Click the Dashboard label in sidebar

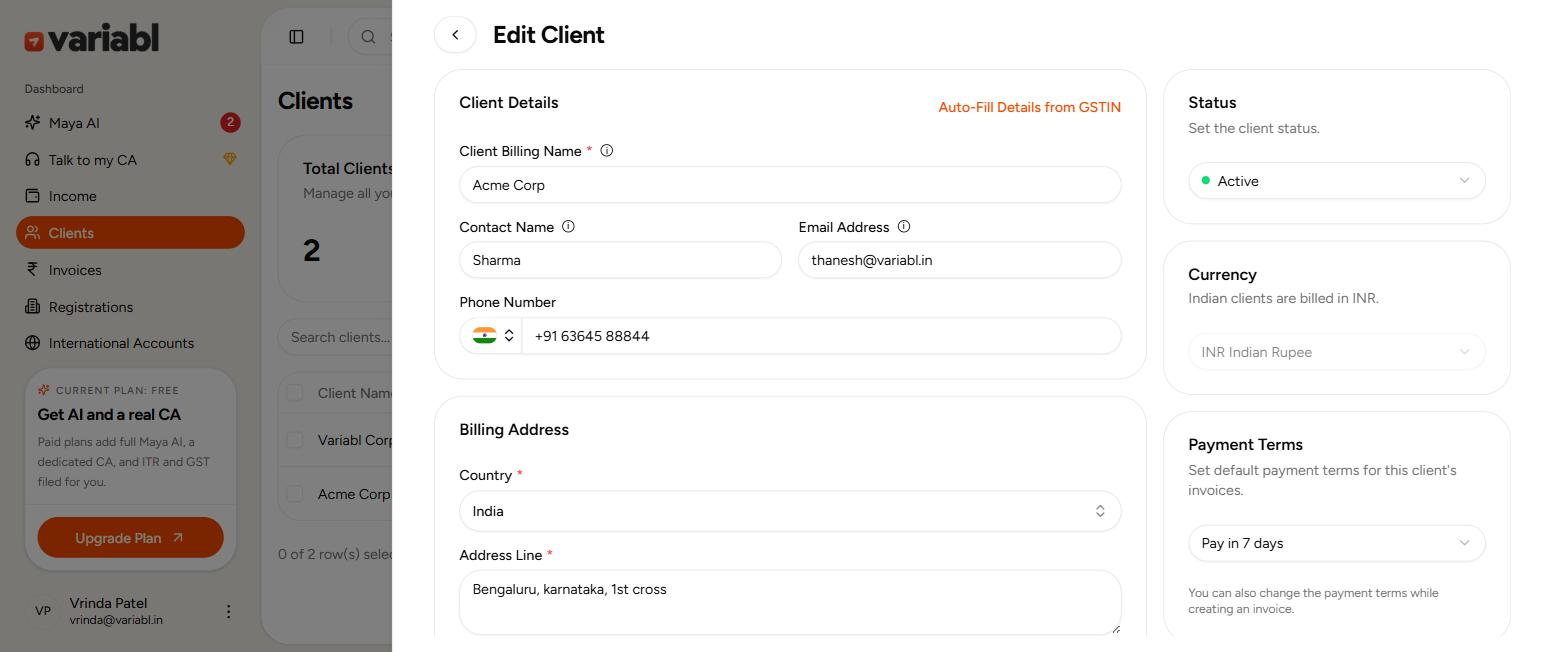pos(54,89)
